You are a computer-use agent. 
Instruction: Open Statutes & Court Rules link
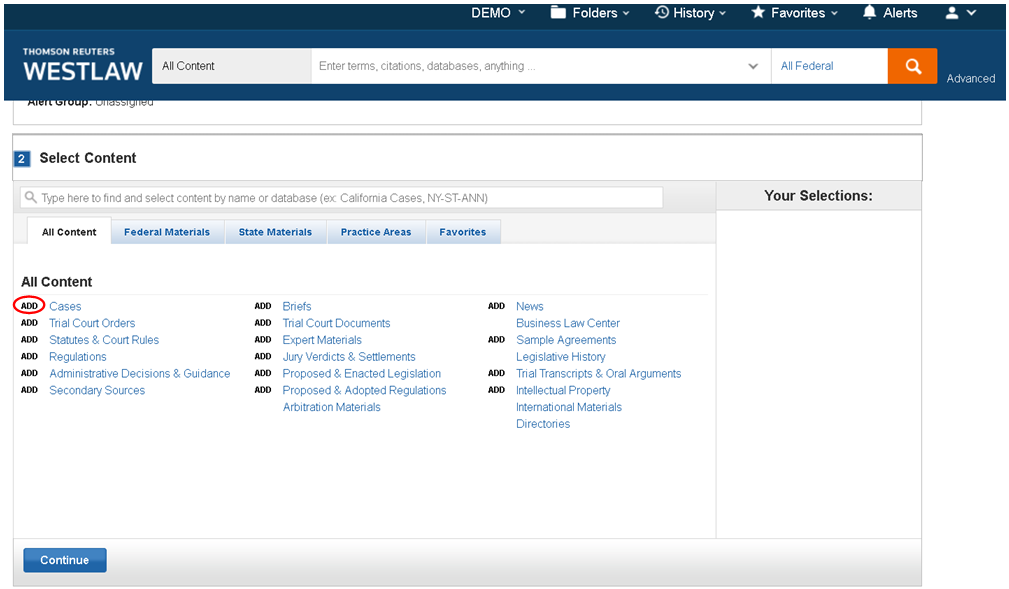coord(104,340)
